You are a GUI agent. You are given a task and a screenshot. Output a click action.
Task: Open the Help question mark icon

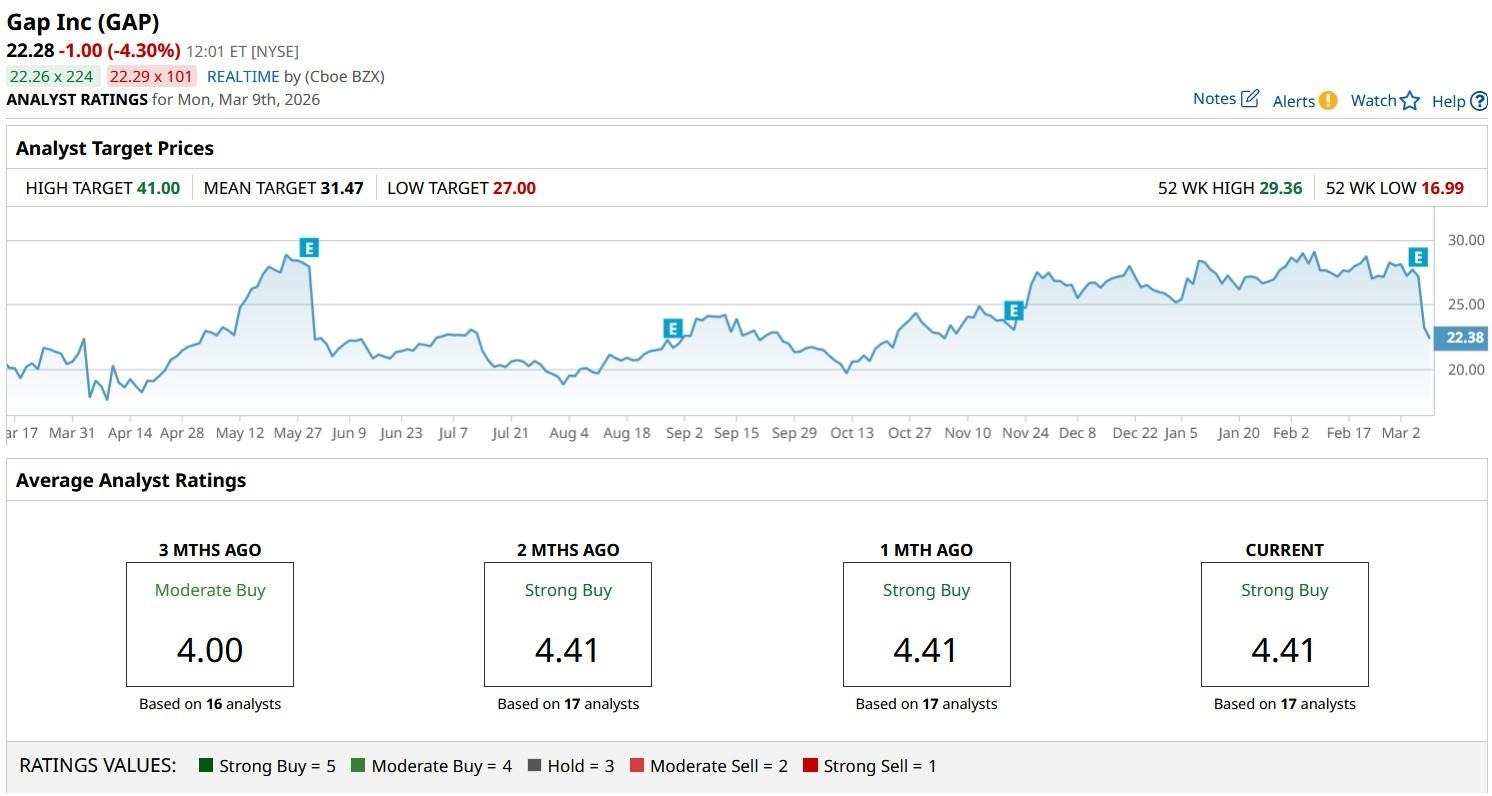pyautogui.click(x=1479, y=101)
